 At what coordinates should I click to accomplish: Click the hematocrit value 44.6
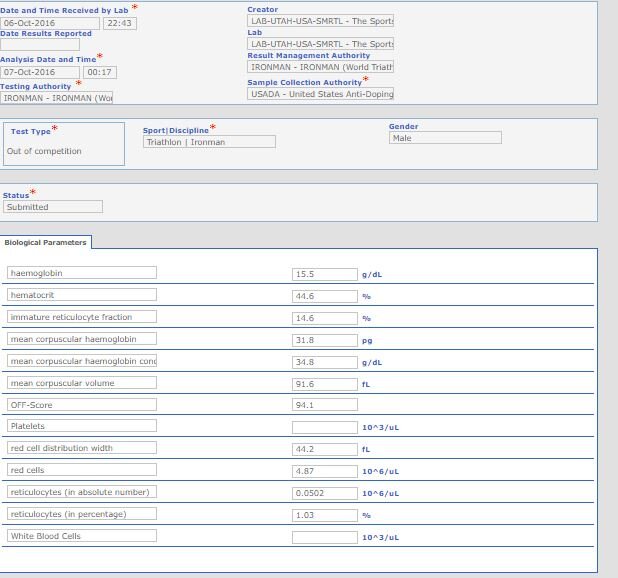tap(325, 296)
